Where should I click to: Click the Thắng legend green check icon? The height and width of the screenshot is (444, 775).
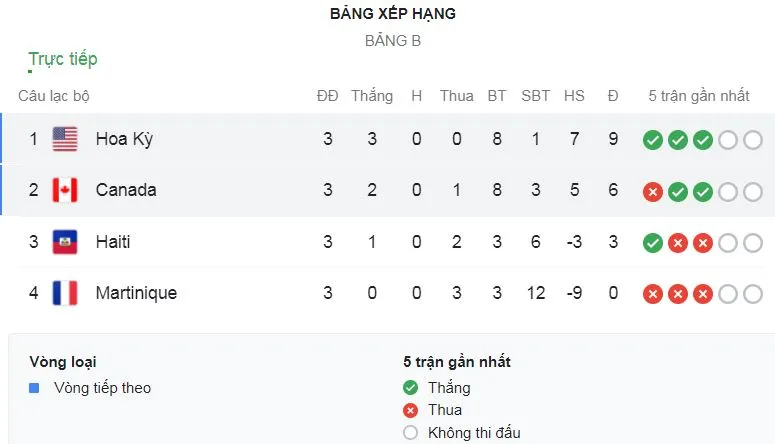coord(410,388)
